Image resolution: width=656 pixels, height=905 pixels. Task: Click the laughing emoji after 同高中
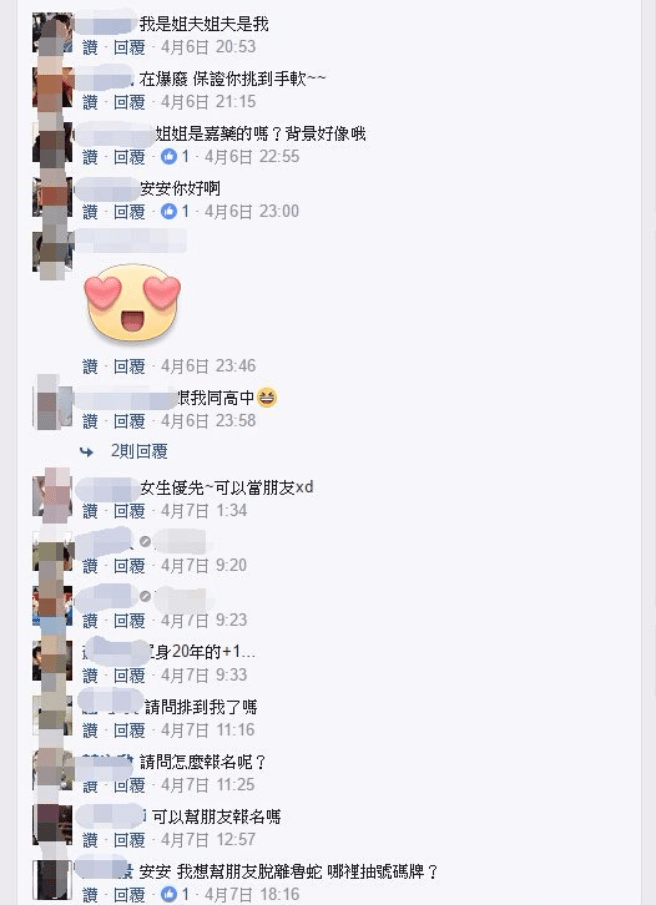267,397
